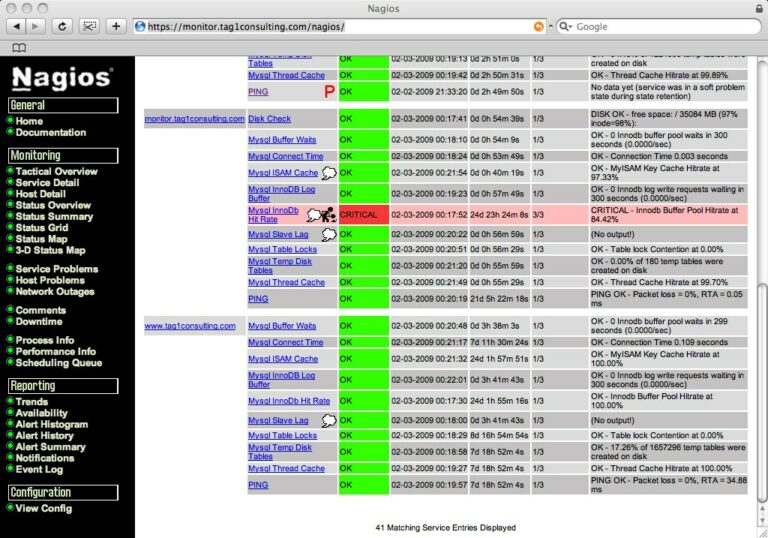The image size is (768, 538).
Task: Click the comment bubble icon beside Mysql ISAM Cache
Action: coord(329,172)
